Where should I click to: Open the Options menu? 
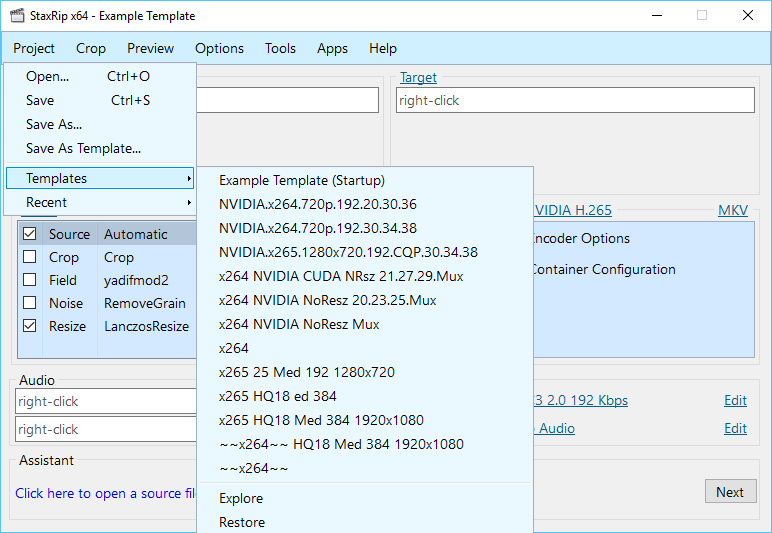coord(219,48)
